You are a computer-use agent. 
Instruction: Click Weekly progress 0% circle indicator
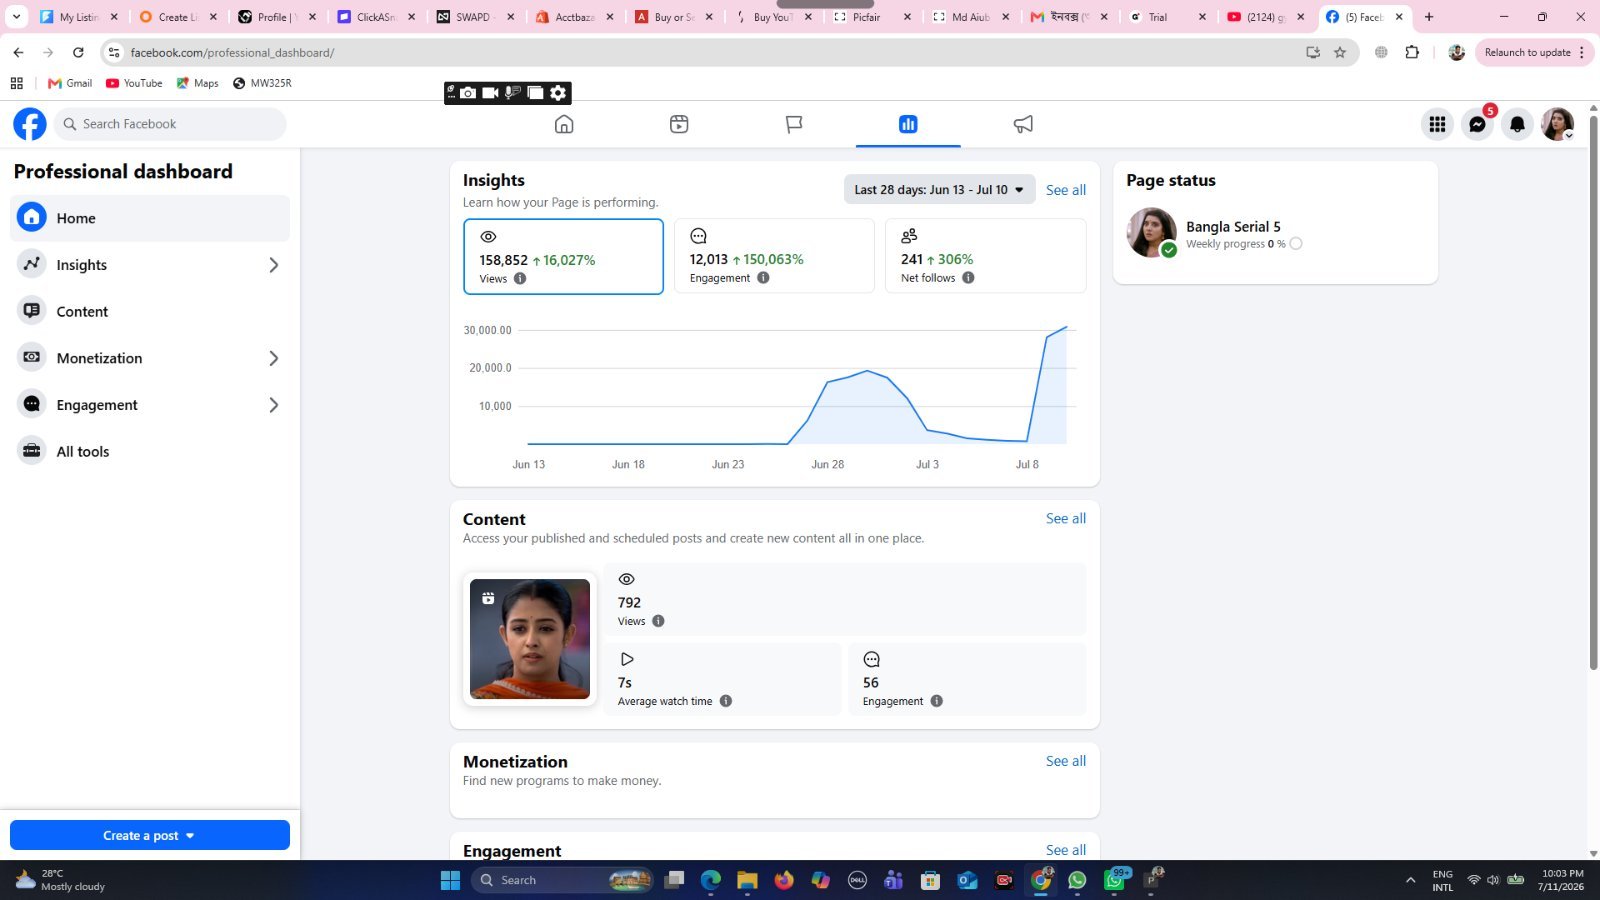tap(1296, 244)
